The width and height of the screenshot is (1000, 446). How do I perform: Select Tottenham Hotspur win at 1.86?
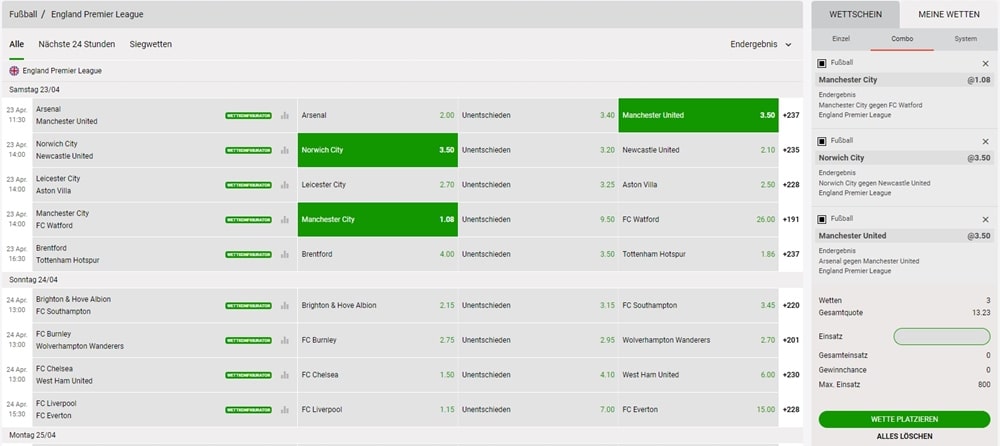[698, 254]
